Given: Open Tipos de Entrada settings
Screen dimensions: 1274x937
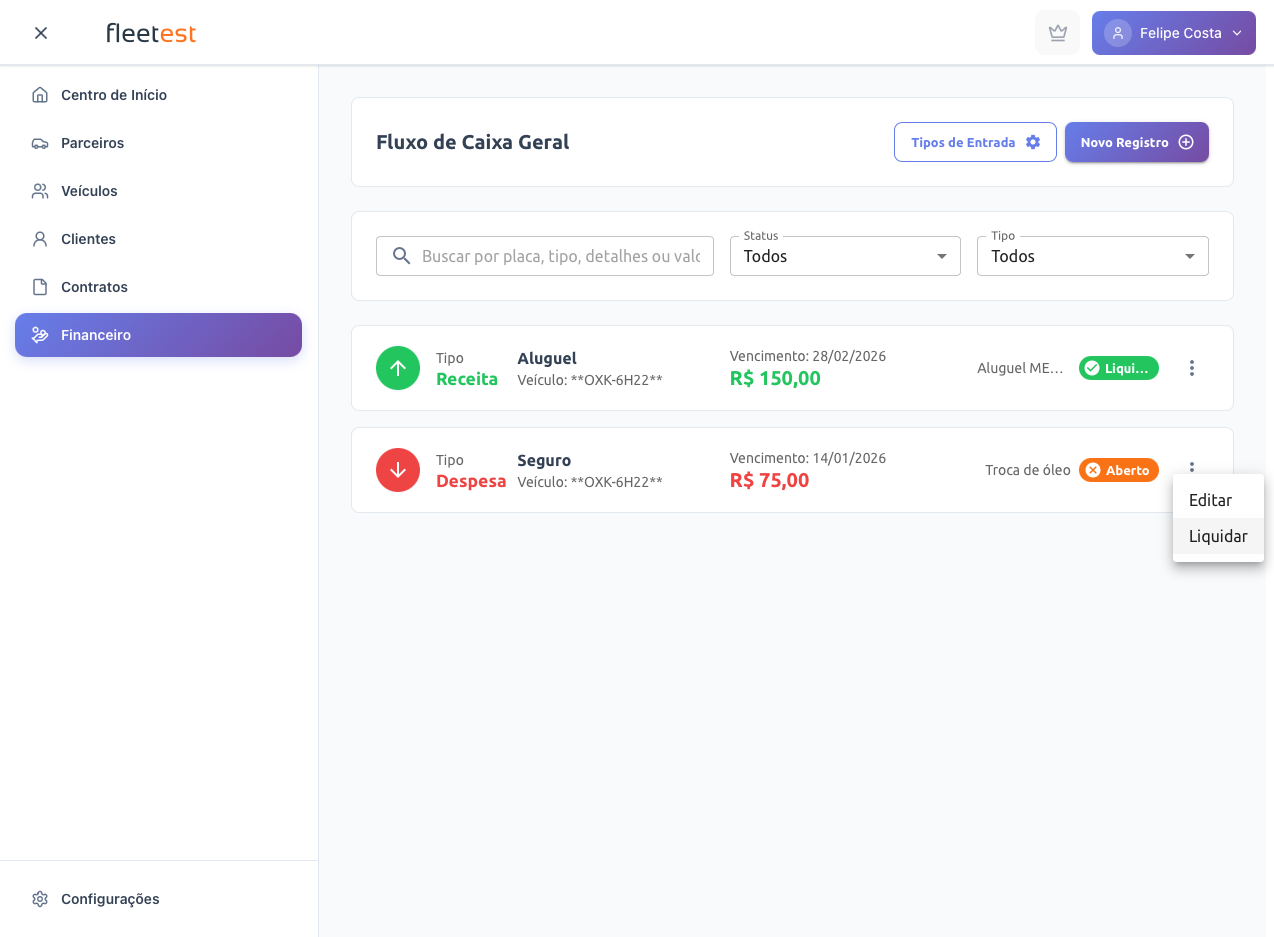Looking at the screenshot, I should [974, 142].
